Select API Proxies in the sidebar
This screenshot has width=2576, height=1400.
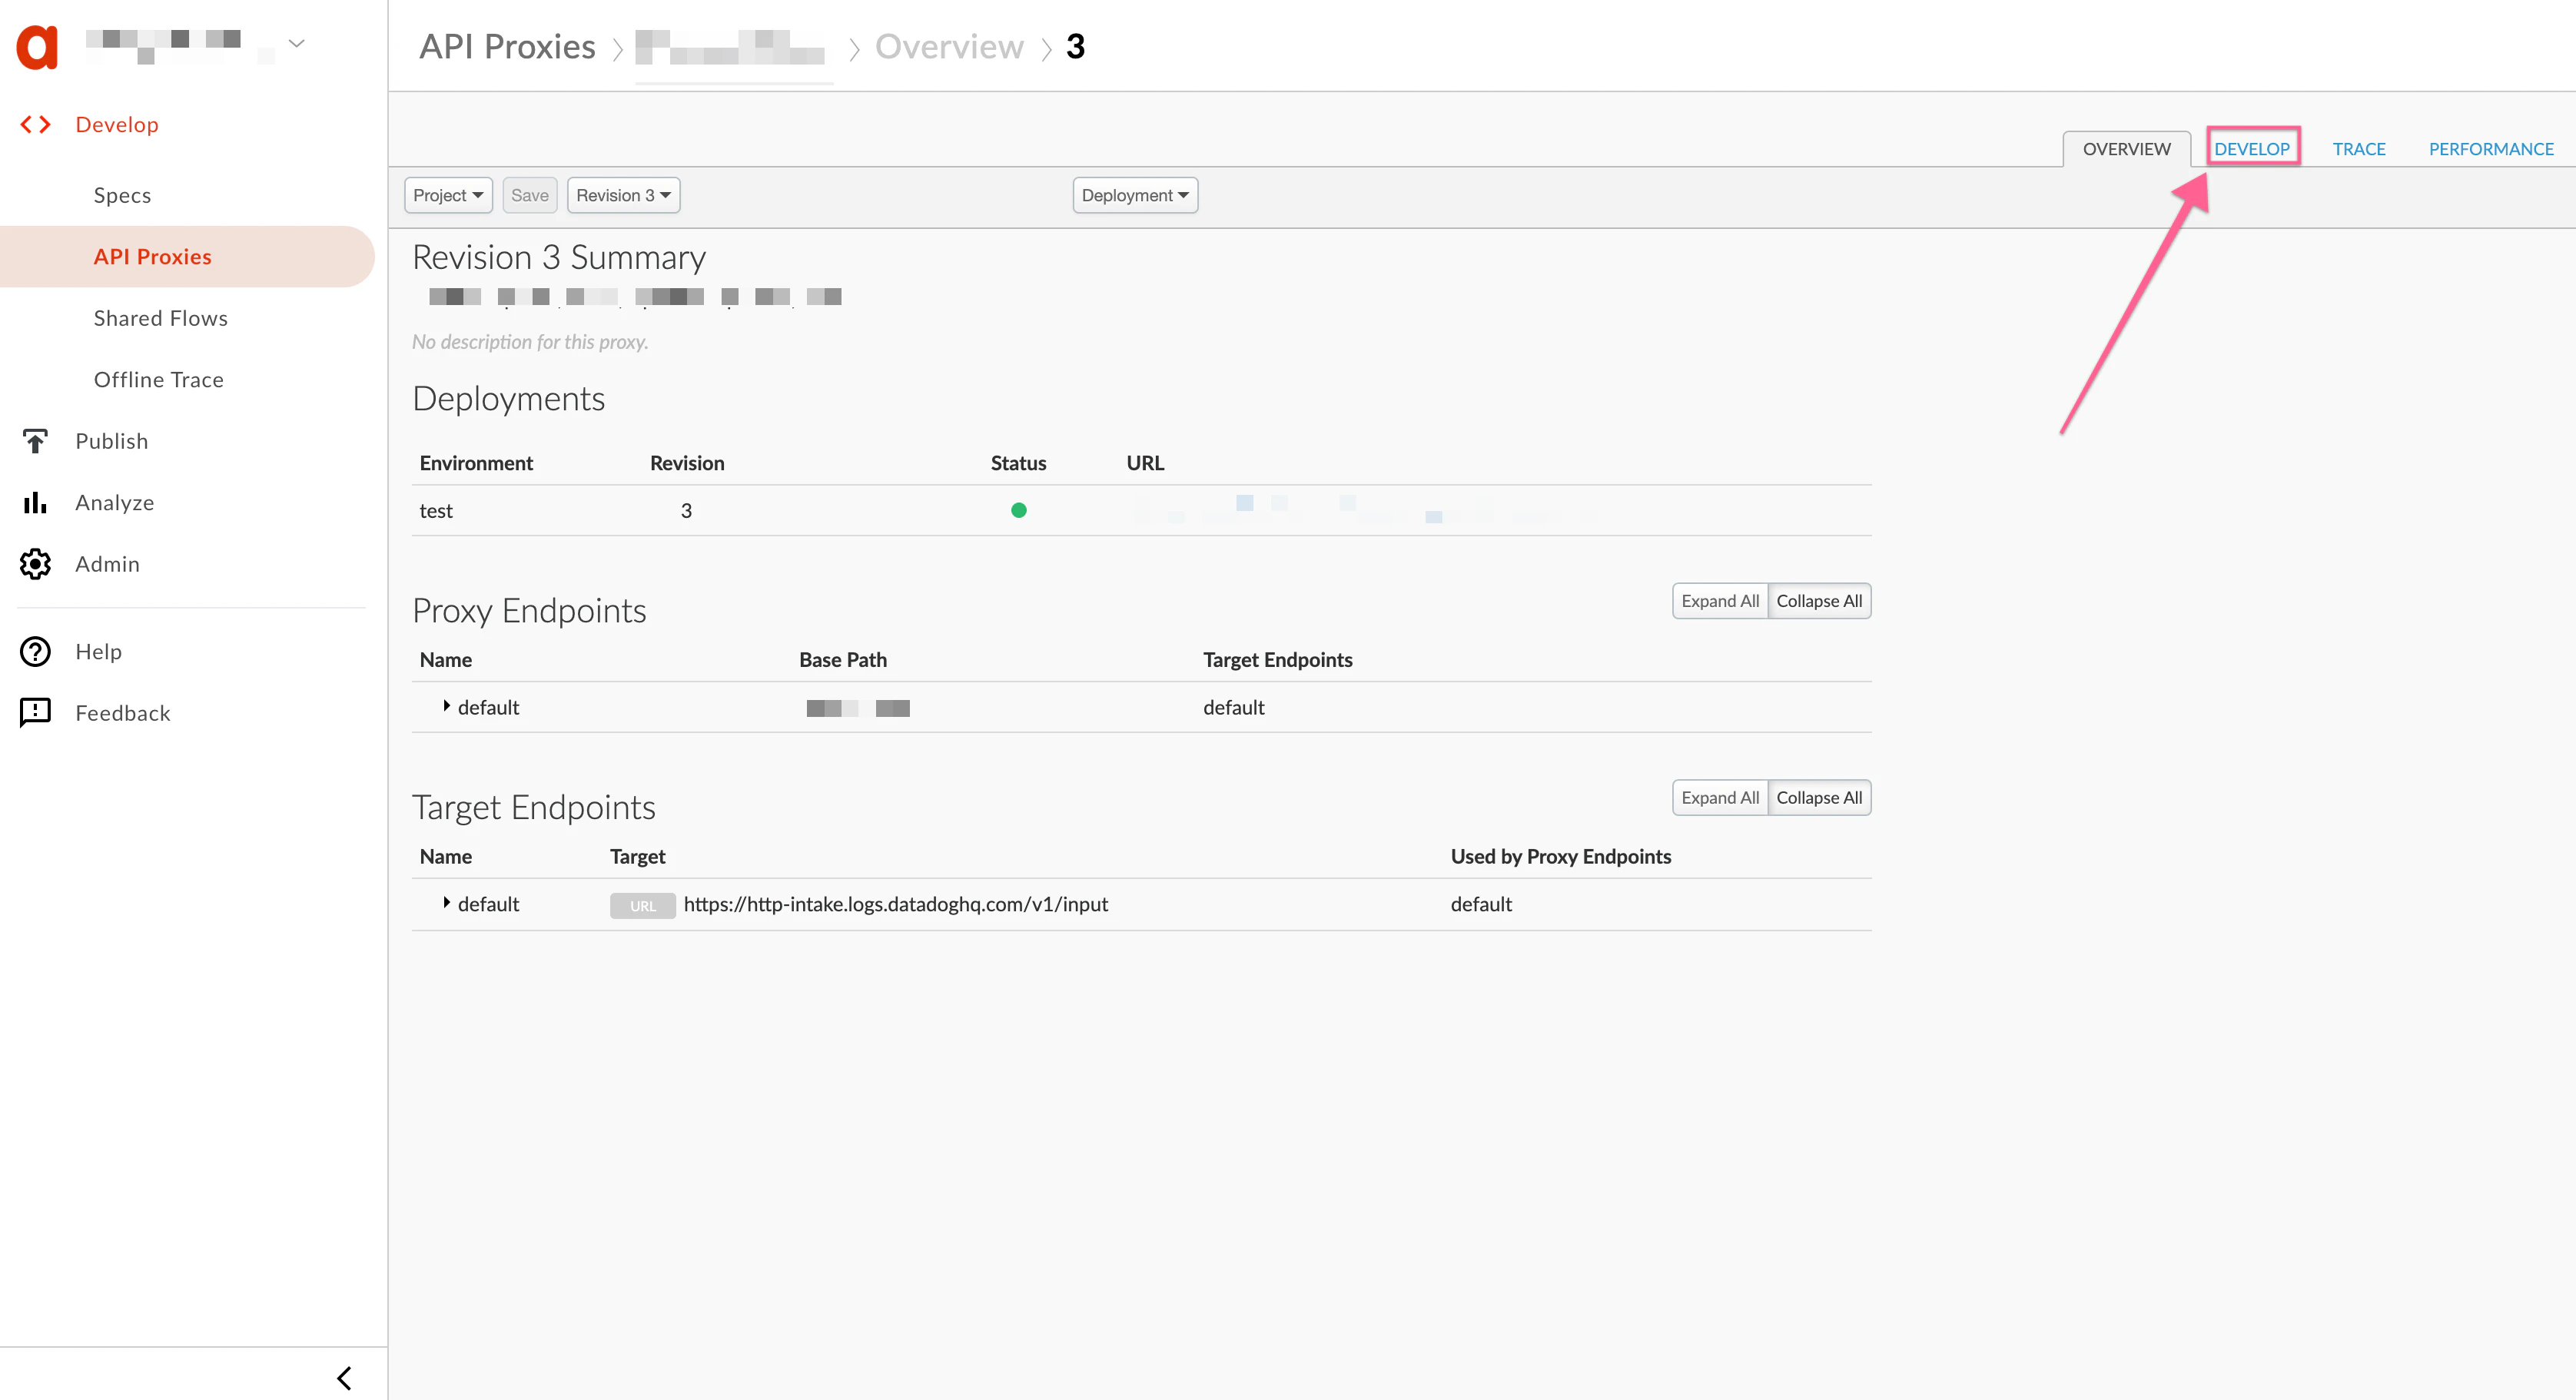tap(188, 256)
